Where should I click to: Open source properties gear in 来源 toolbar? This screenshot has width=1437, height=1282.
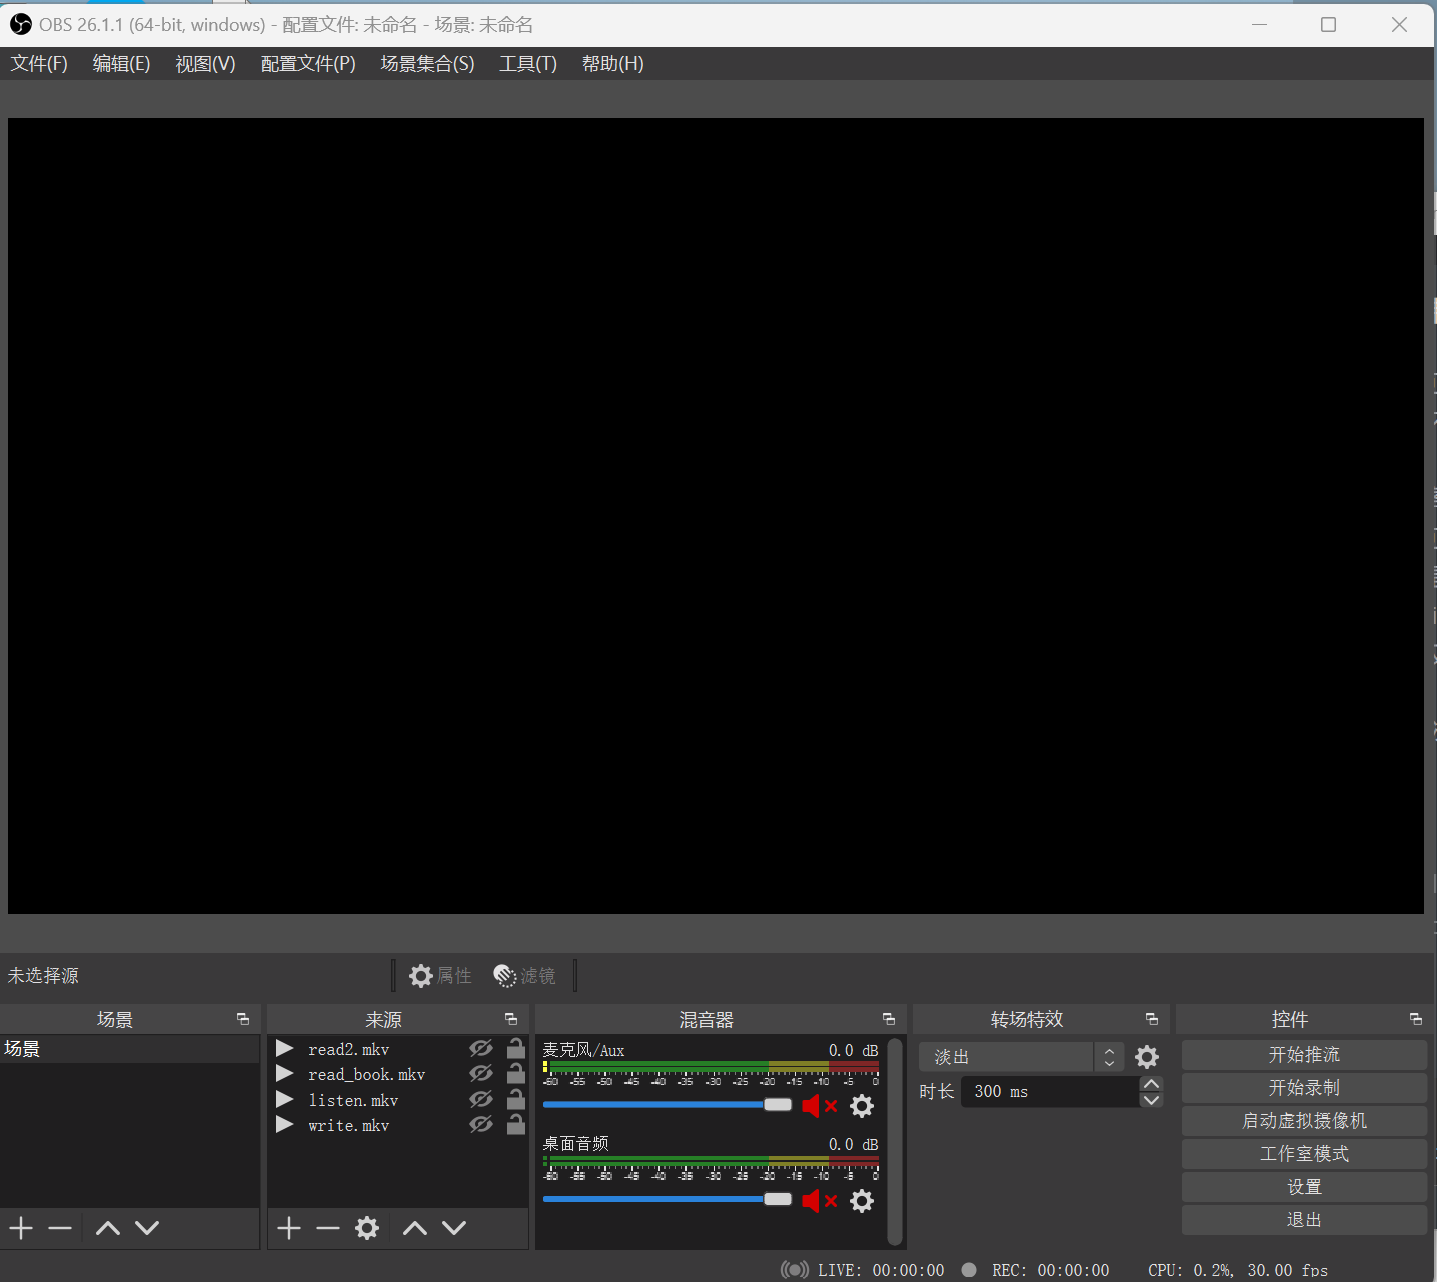click(367, 1228)
